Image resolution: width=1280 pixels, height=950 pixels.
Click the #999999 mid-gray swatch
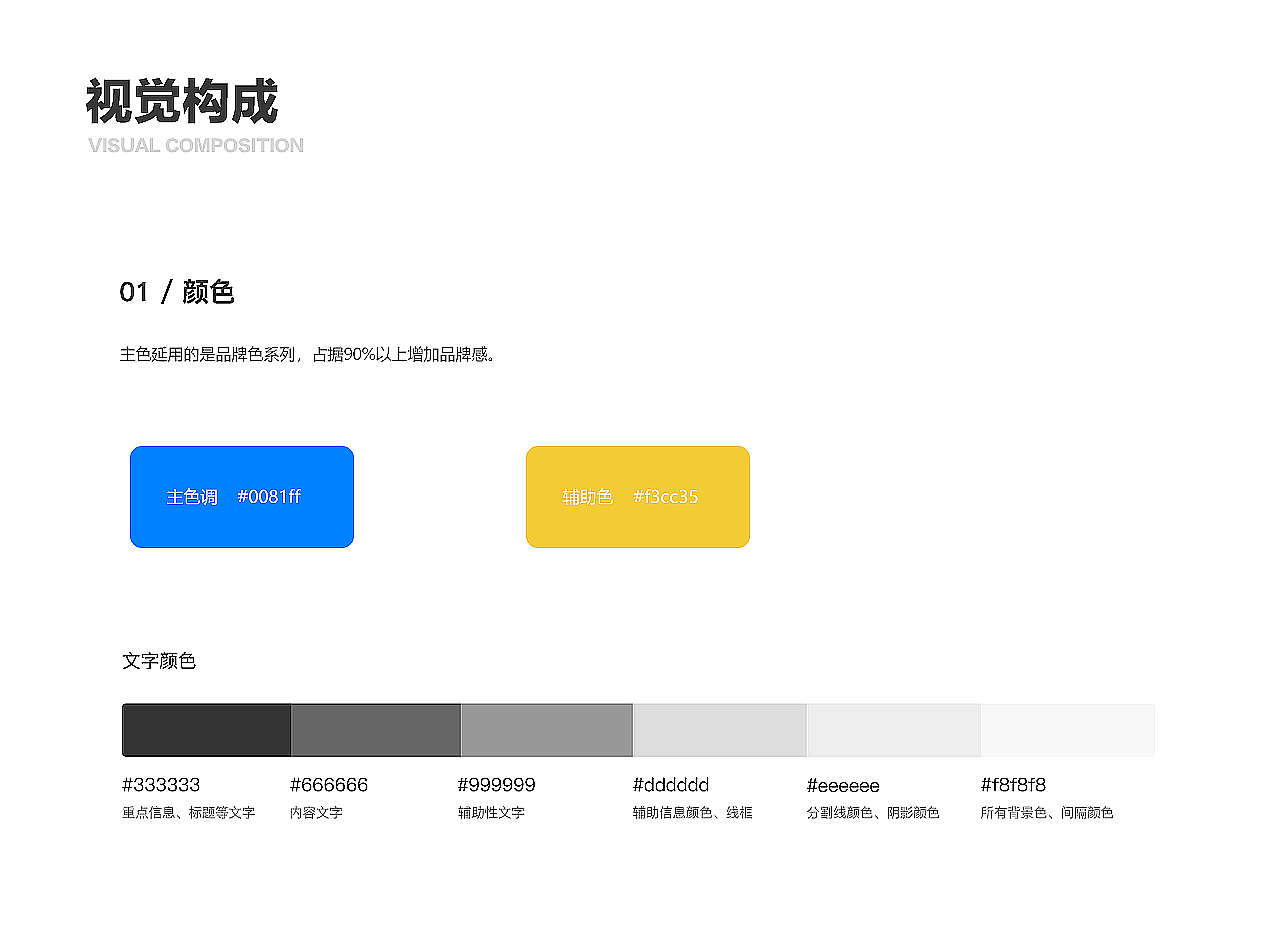point(546,730)
